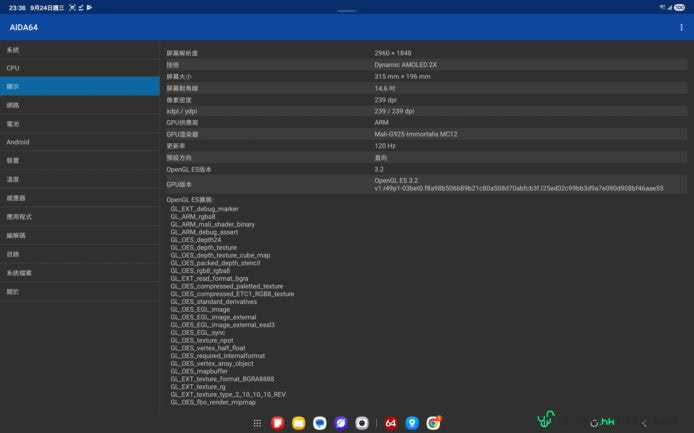Tap the GL_OES_required_internalformat line
The width and height of the screenshot is (694, 433).
click(x=218, y=356)
